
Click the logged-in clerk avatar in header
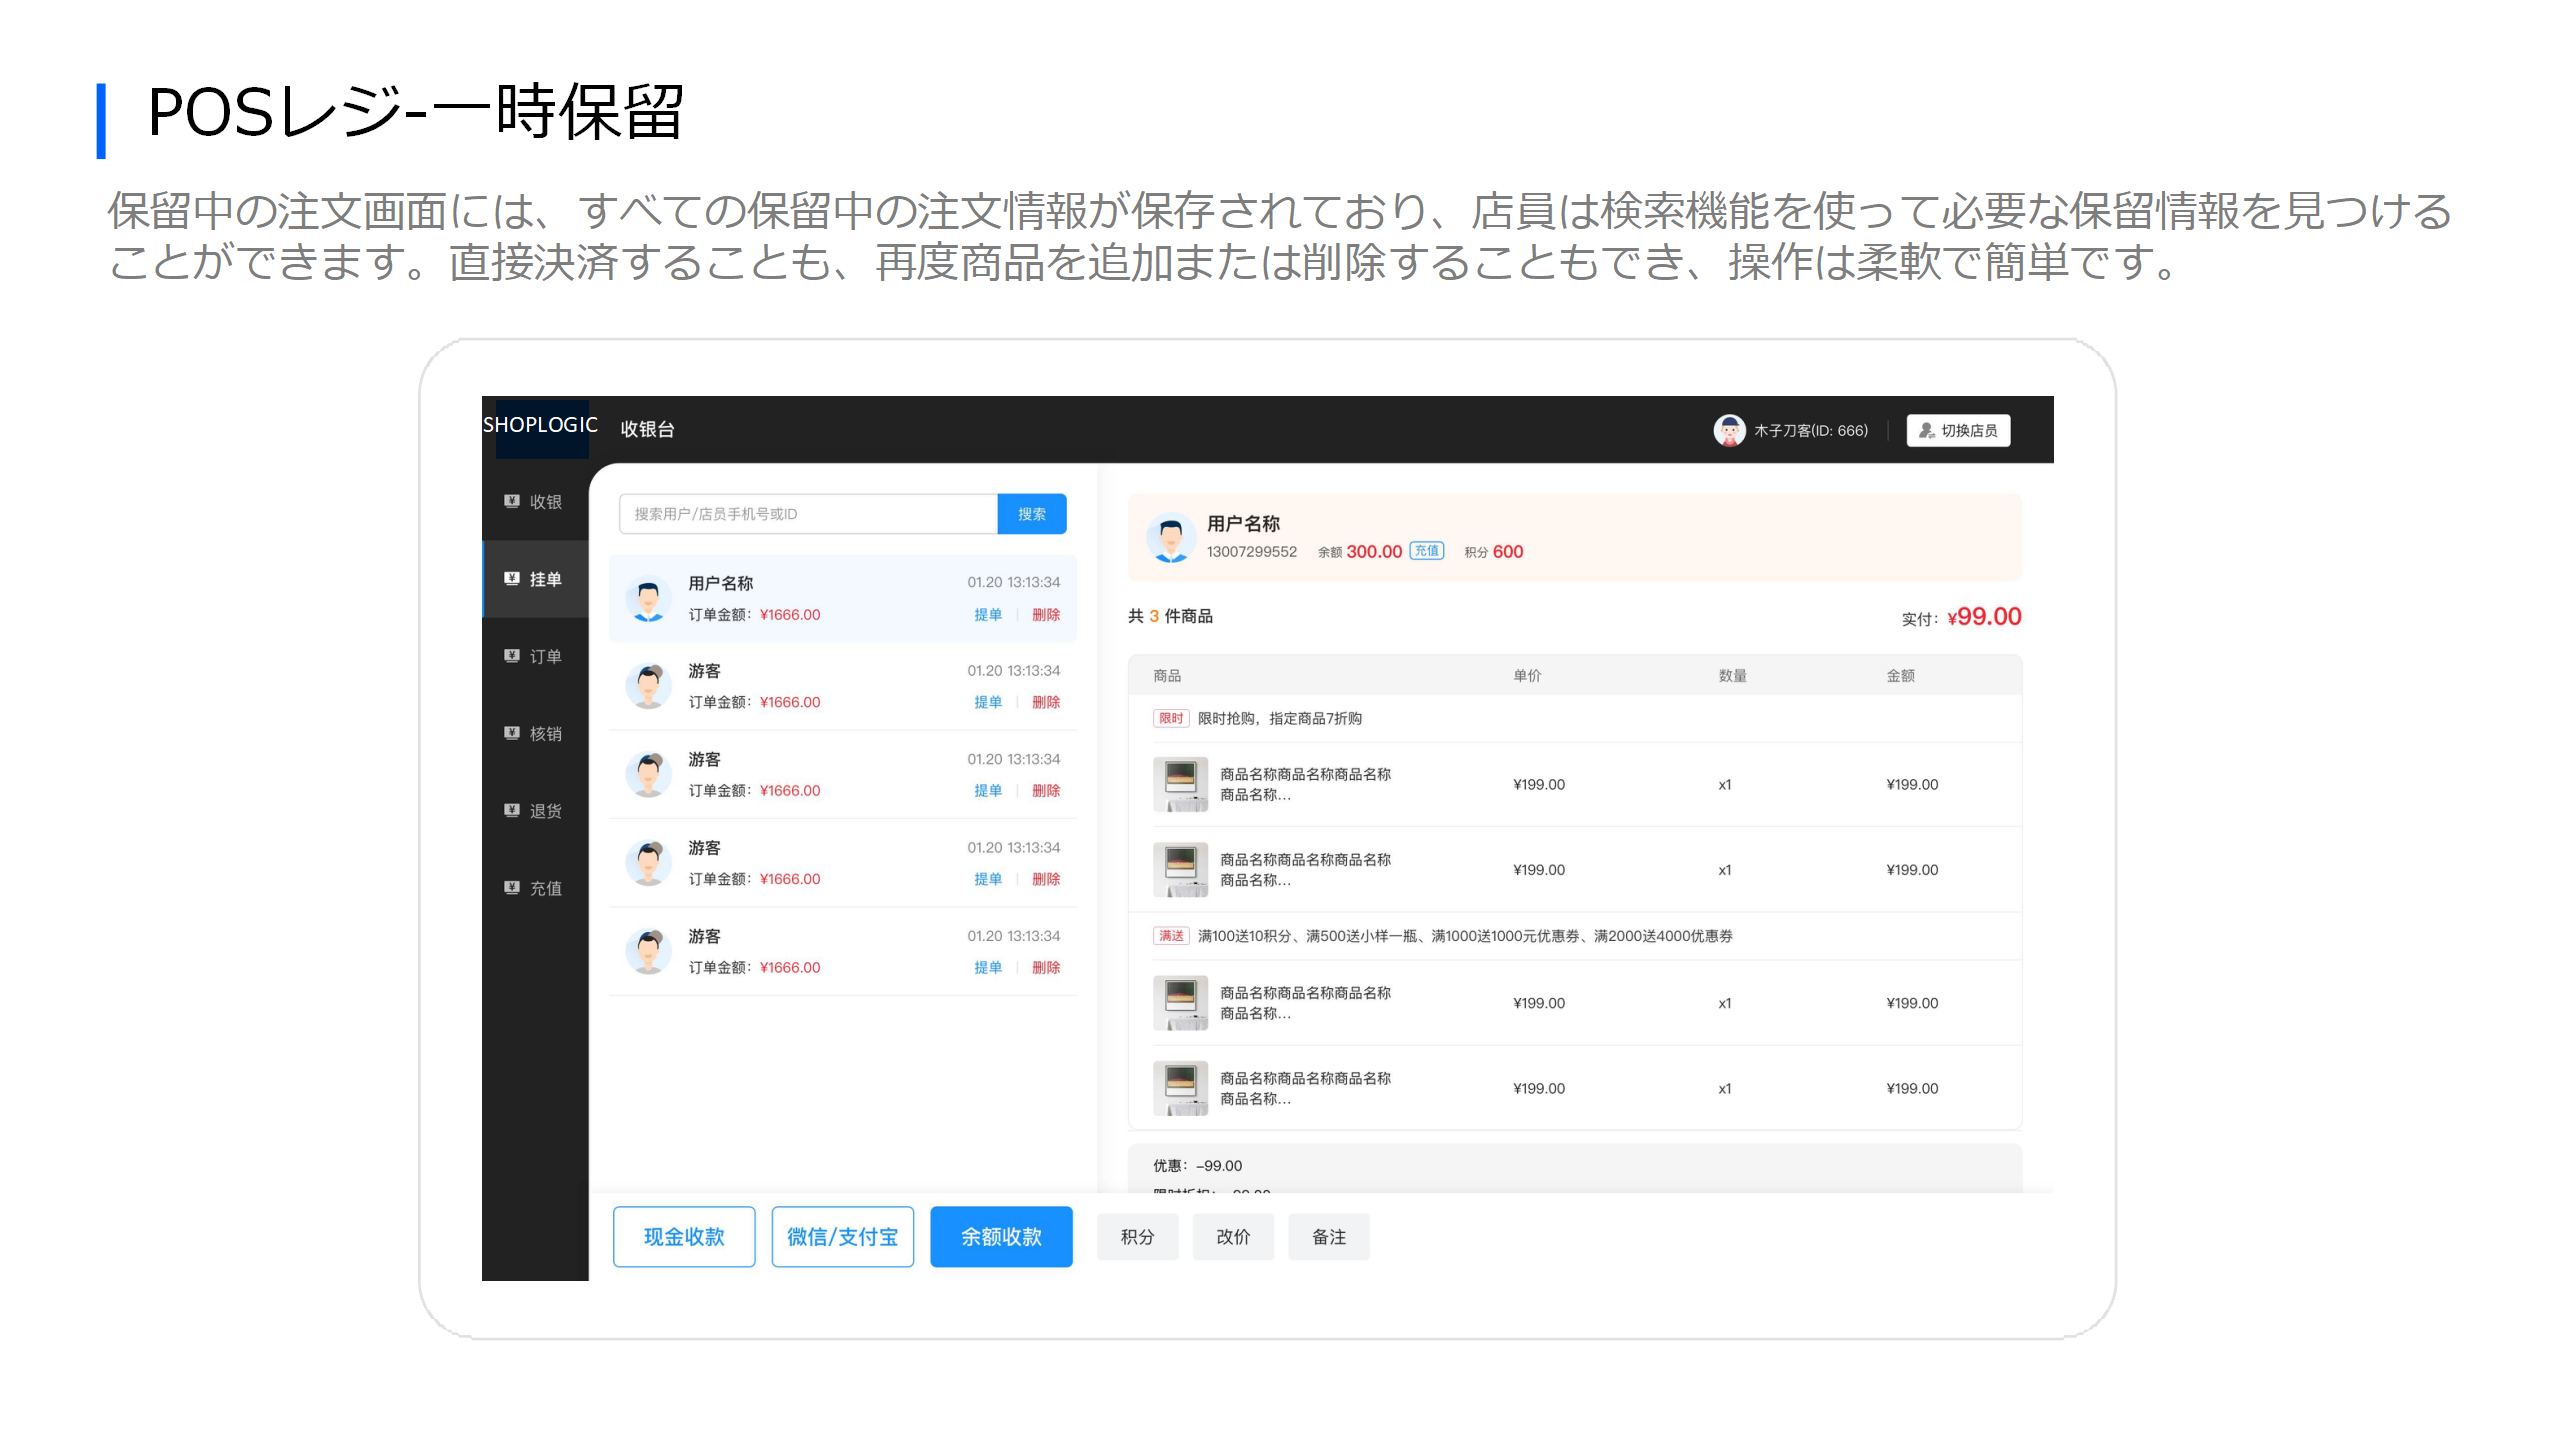click(1729, 430)
